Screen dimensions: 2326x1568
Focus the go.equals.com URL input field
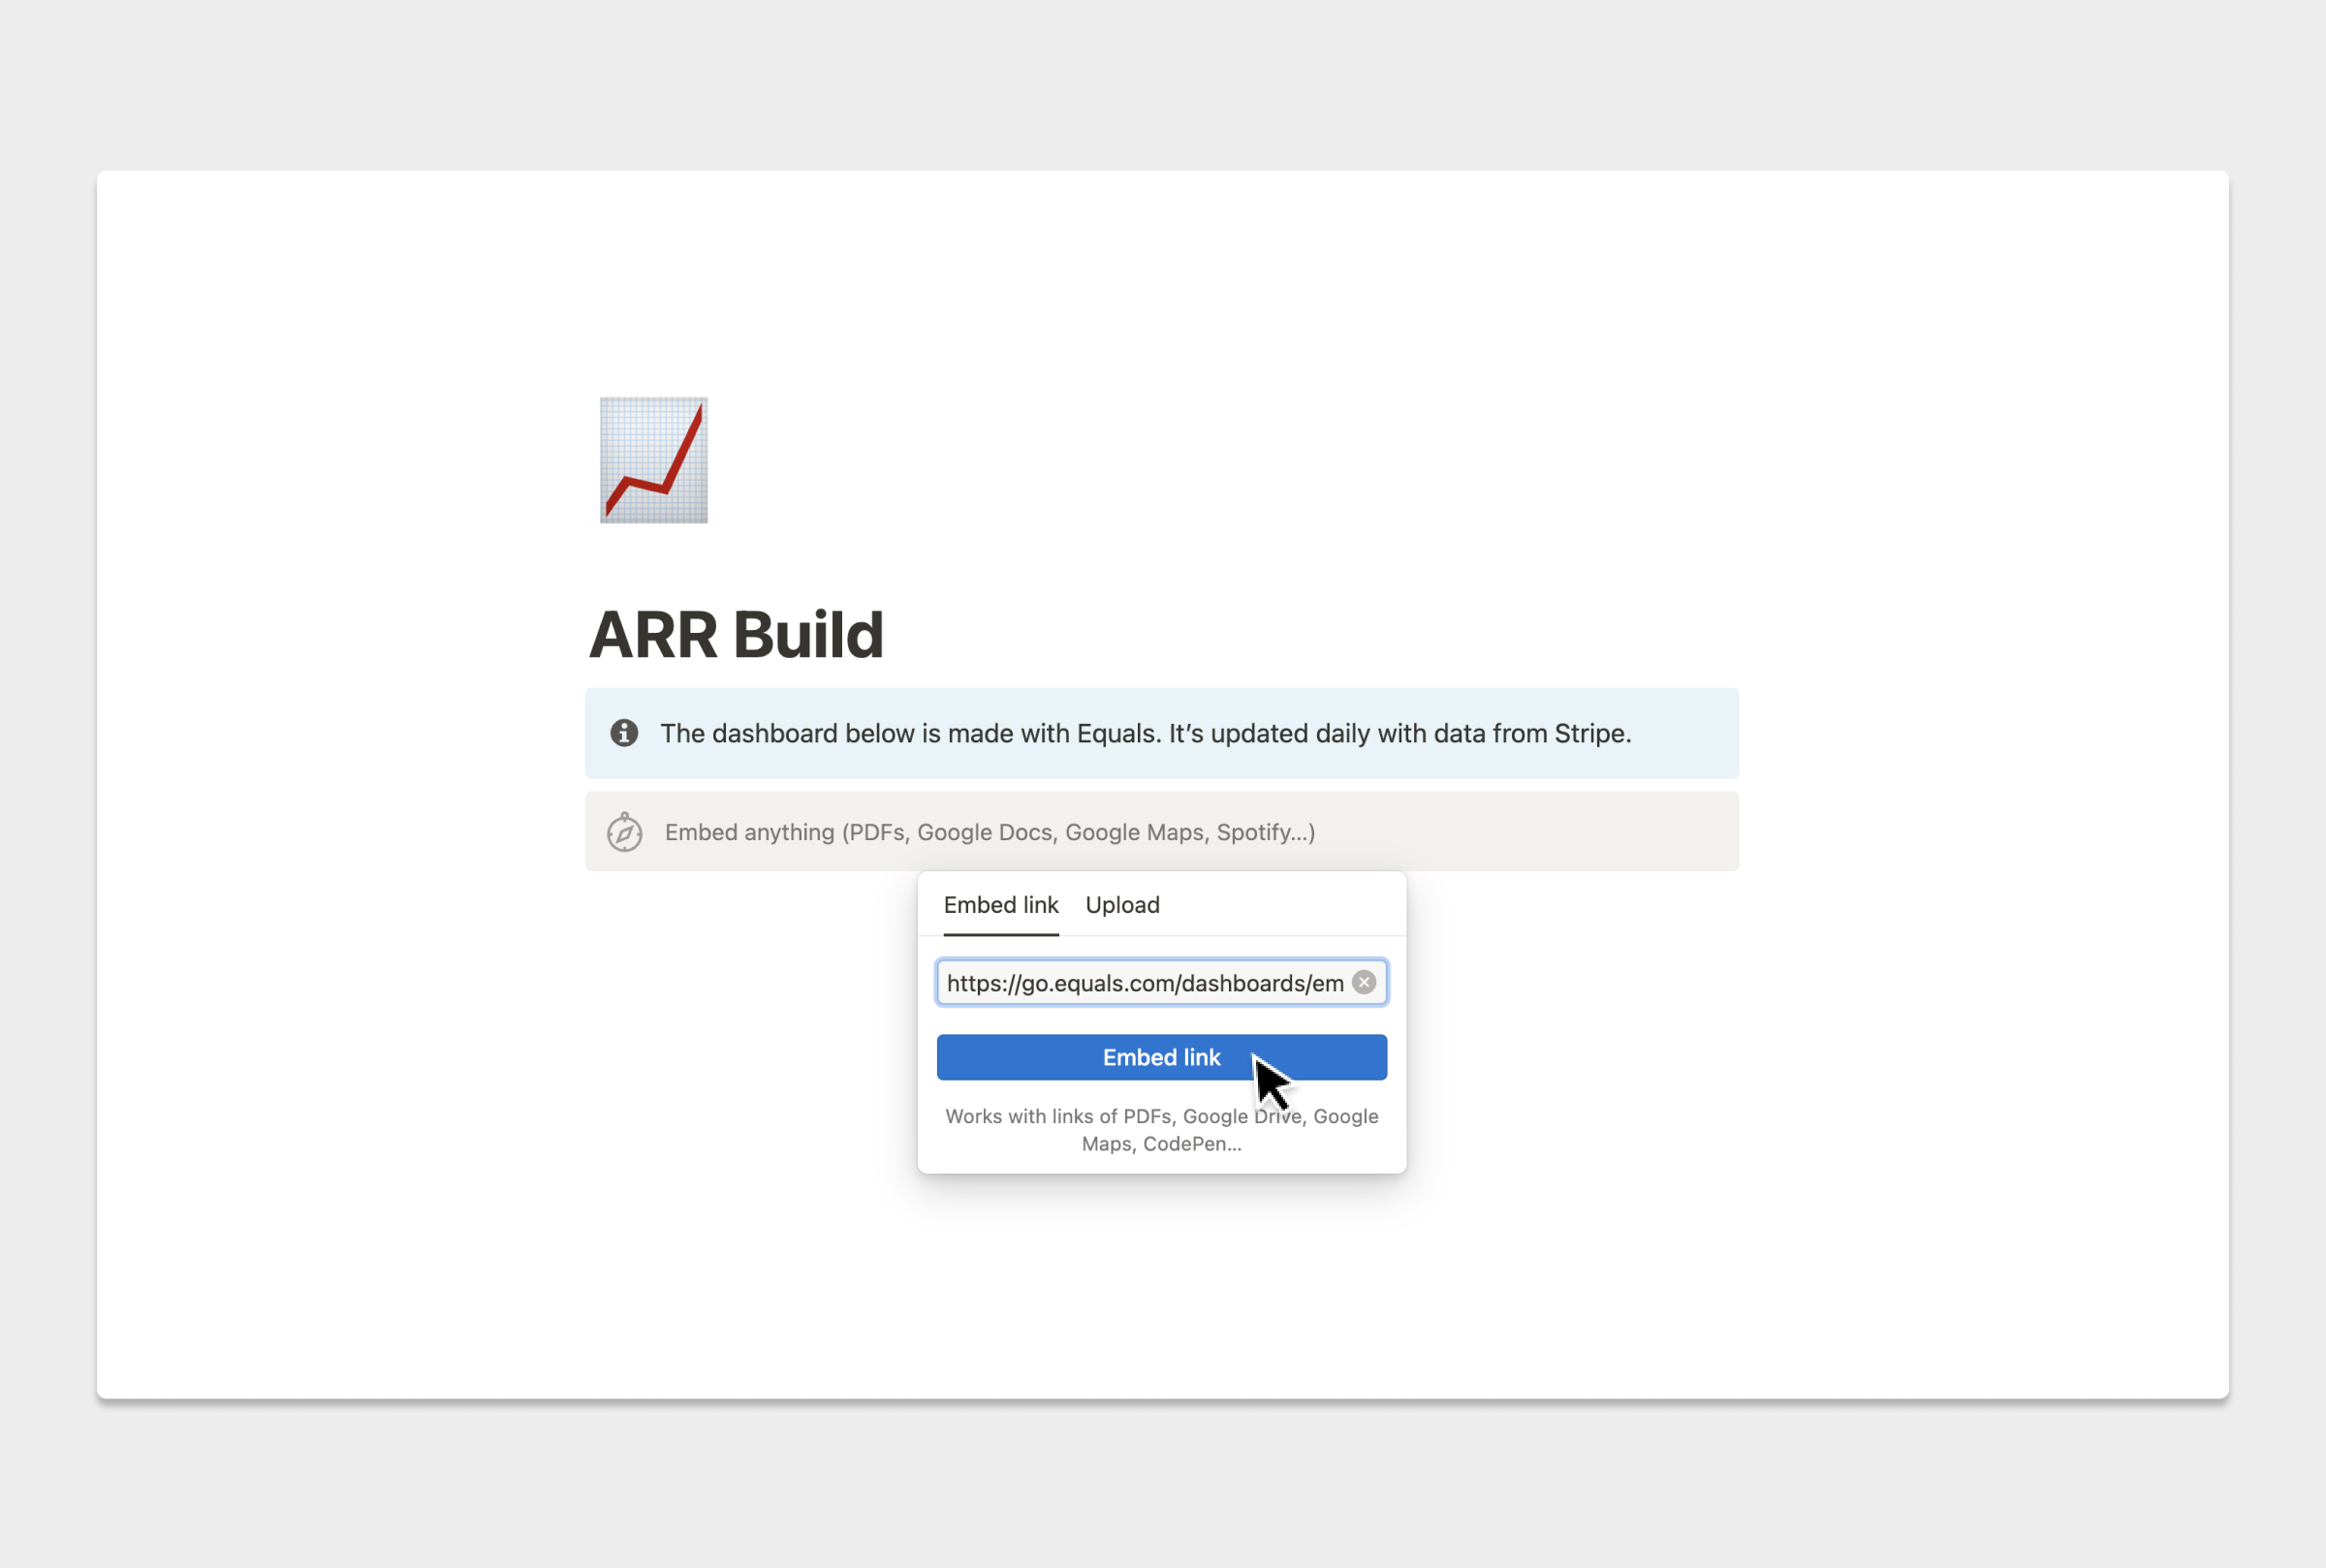(x=1144, y=983)
